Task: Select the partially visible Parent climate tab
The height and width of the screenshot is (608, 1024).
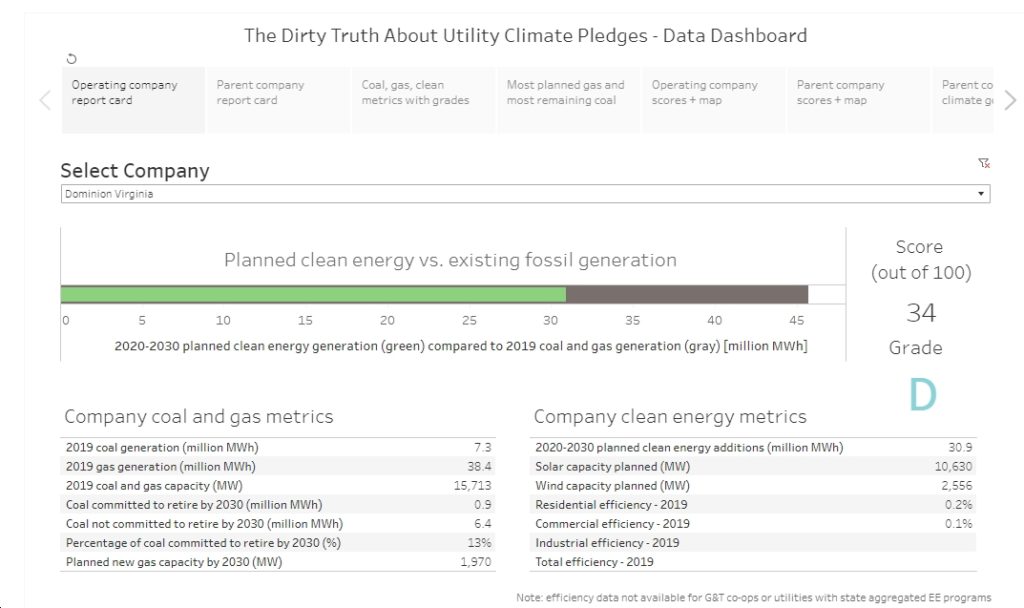Action: pos(963,100)
